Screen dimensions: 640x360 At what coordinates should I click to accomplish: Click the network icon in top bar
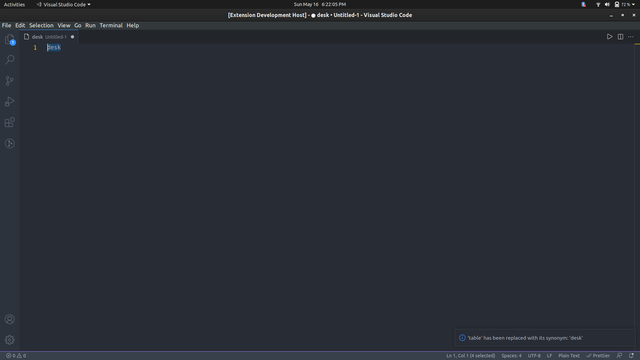pos(598,4)
